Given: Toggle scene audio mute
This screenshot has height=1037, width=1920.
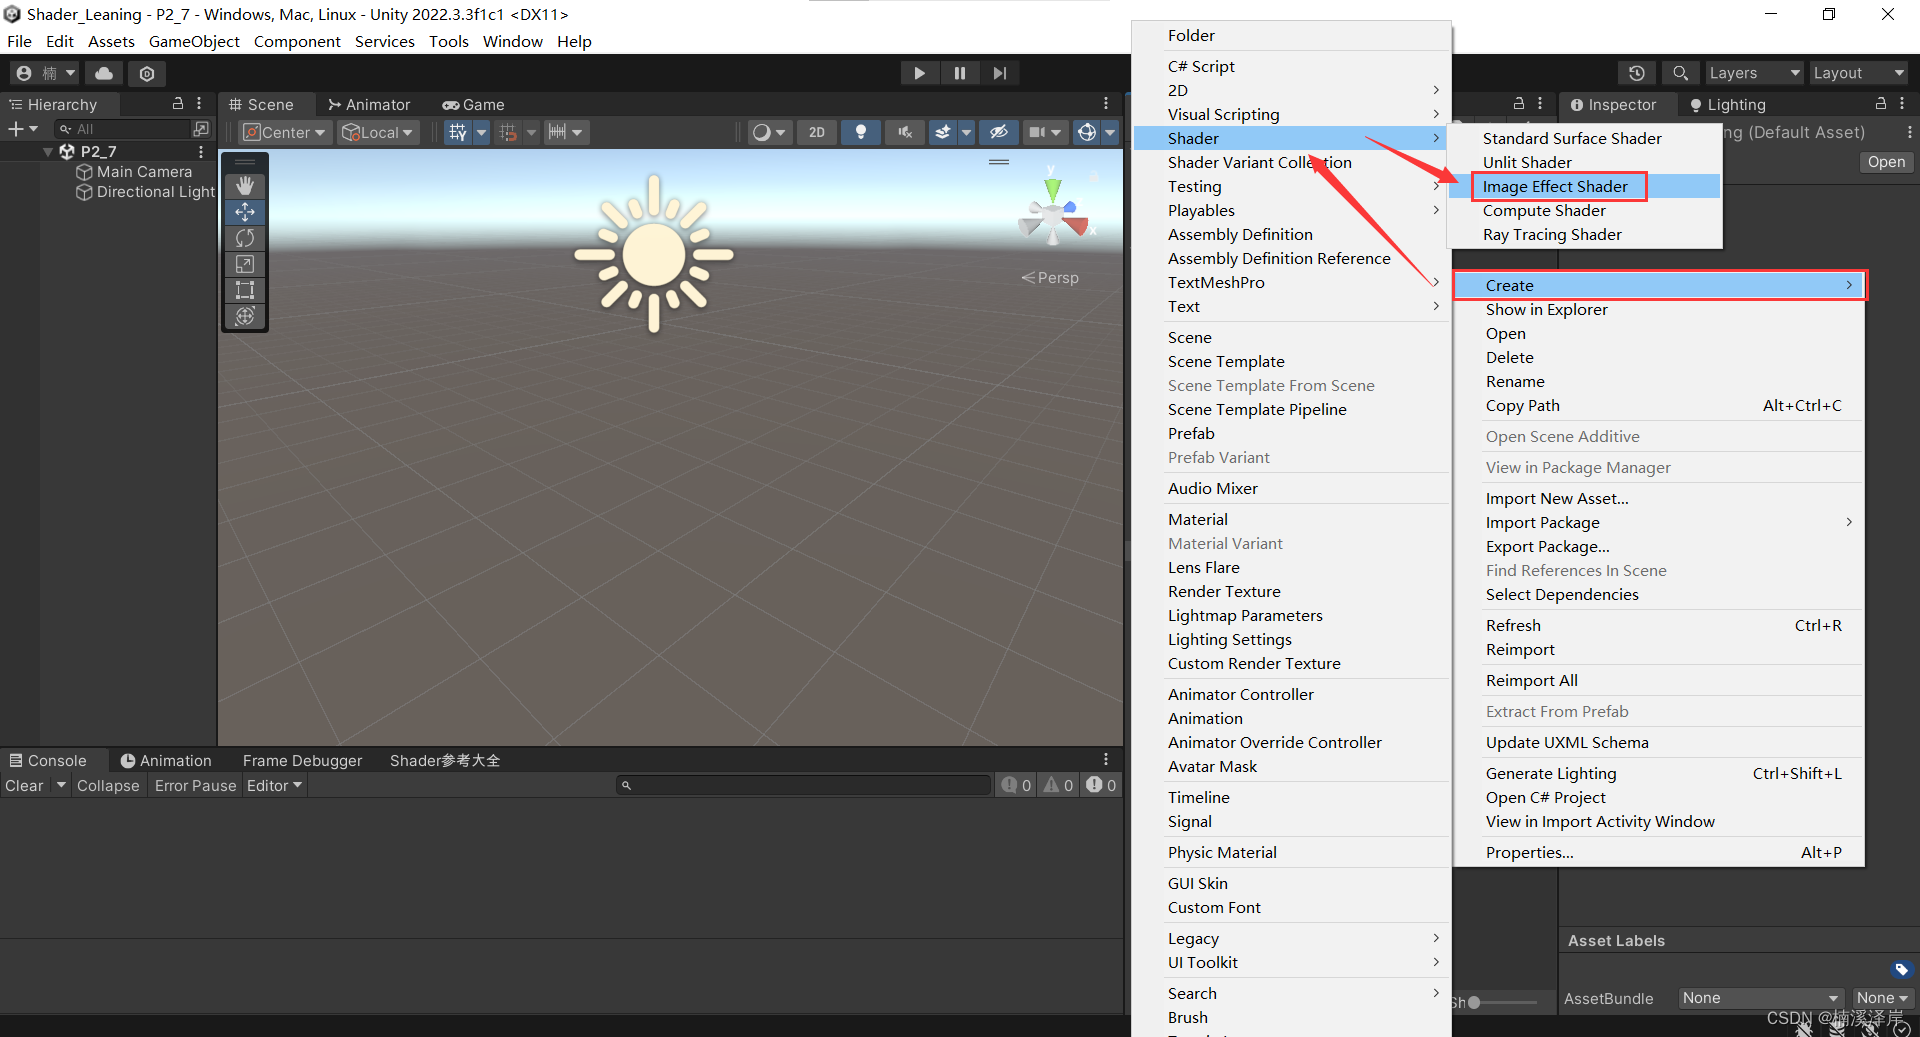Looking at the screenshot, I should coord(905,132).
